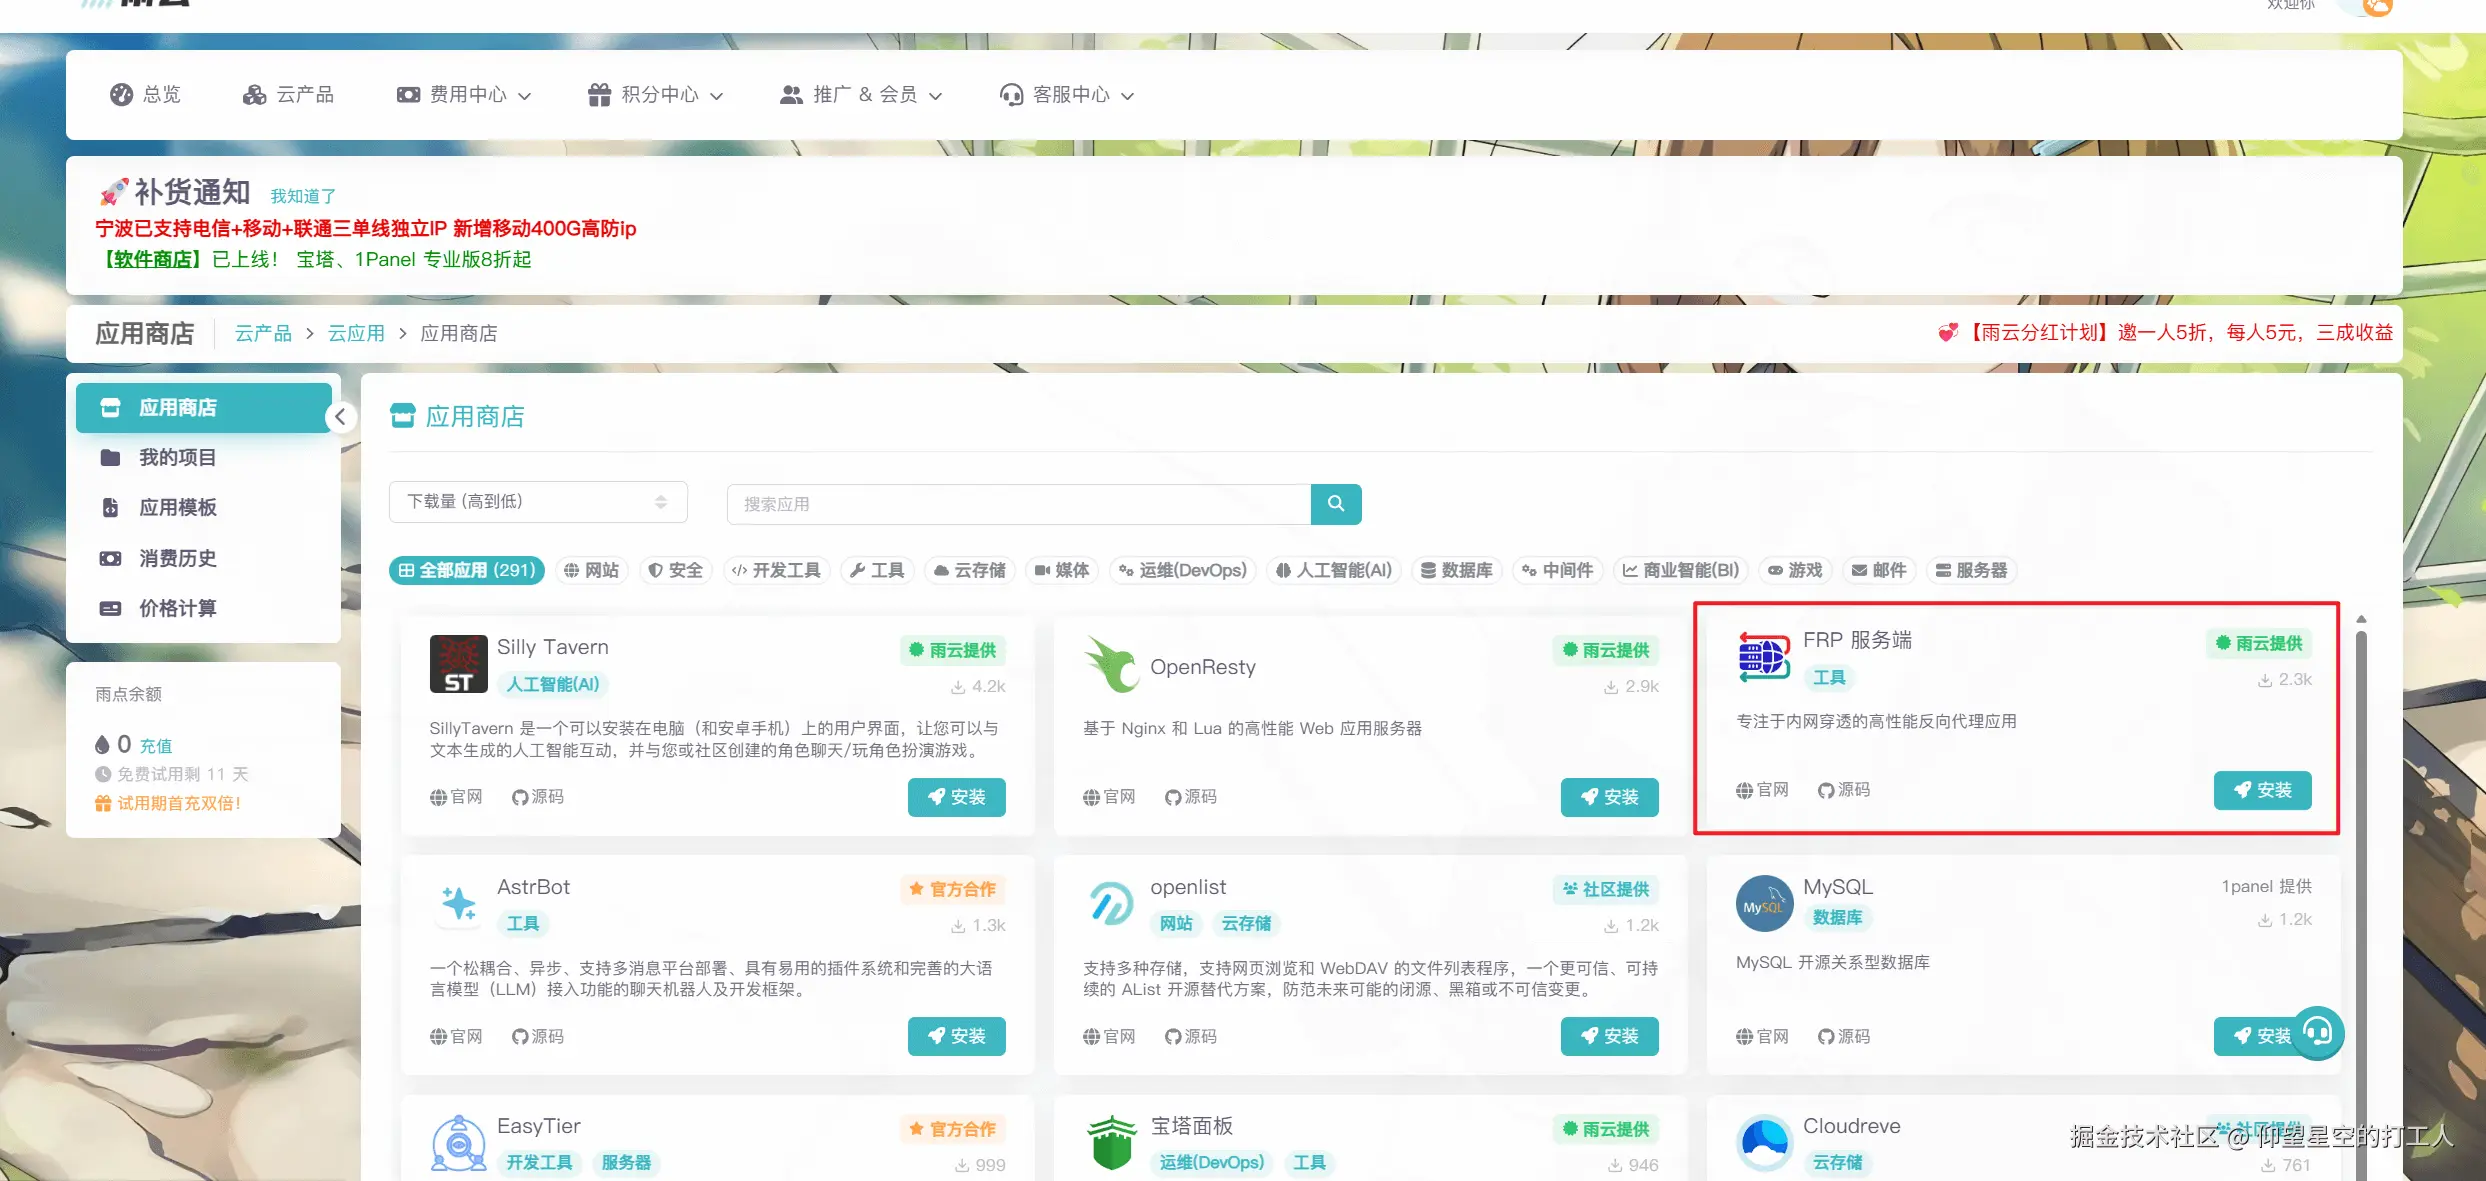The image size is (2486, 1181).
Task: Click the search magnifier button
Action: [x=1335, y=504]
